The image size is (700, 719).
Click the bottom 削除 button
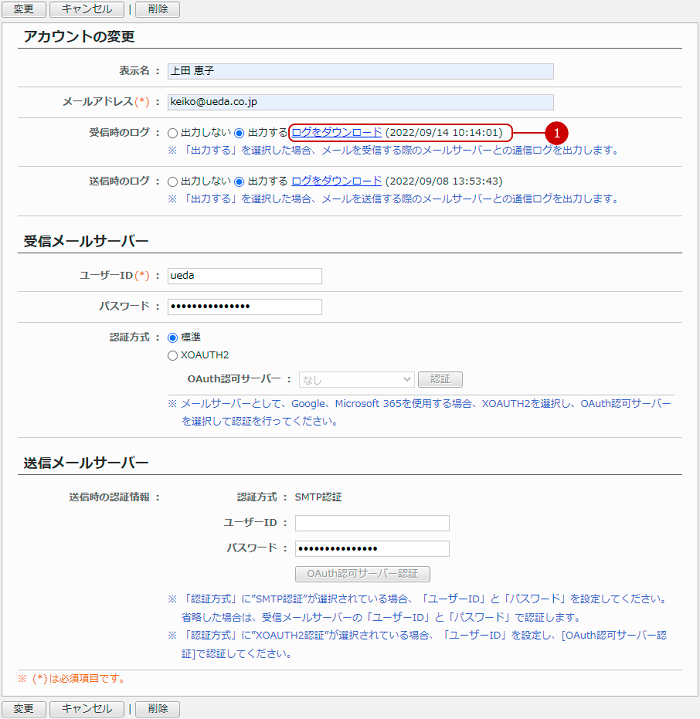click(158, 709)
